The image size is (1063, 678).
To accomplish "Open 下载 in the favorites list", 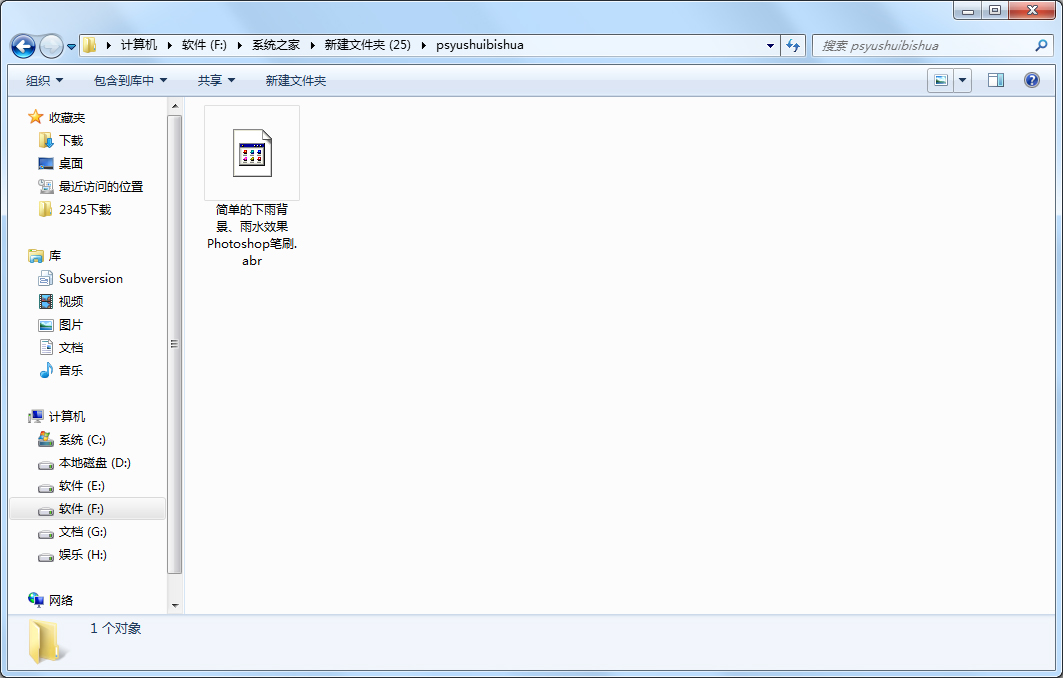I will tap(71, 141).
